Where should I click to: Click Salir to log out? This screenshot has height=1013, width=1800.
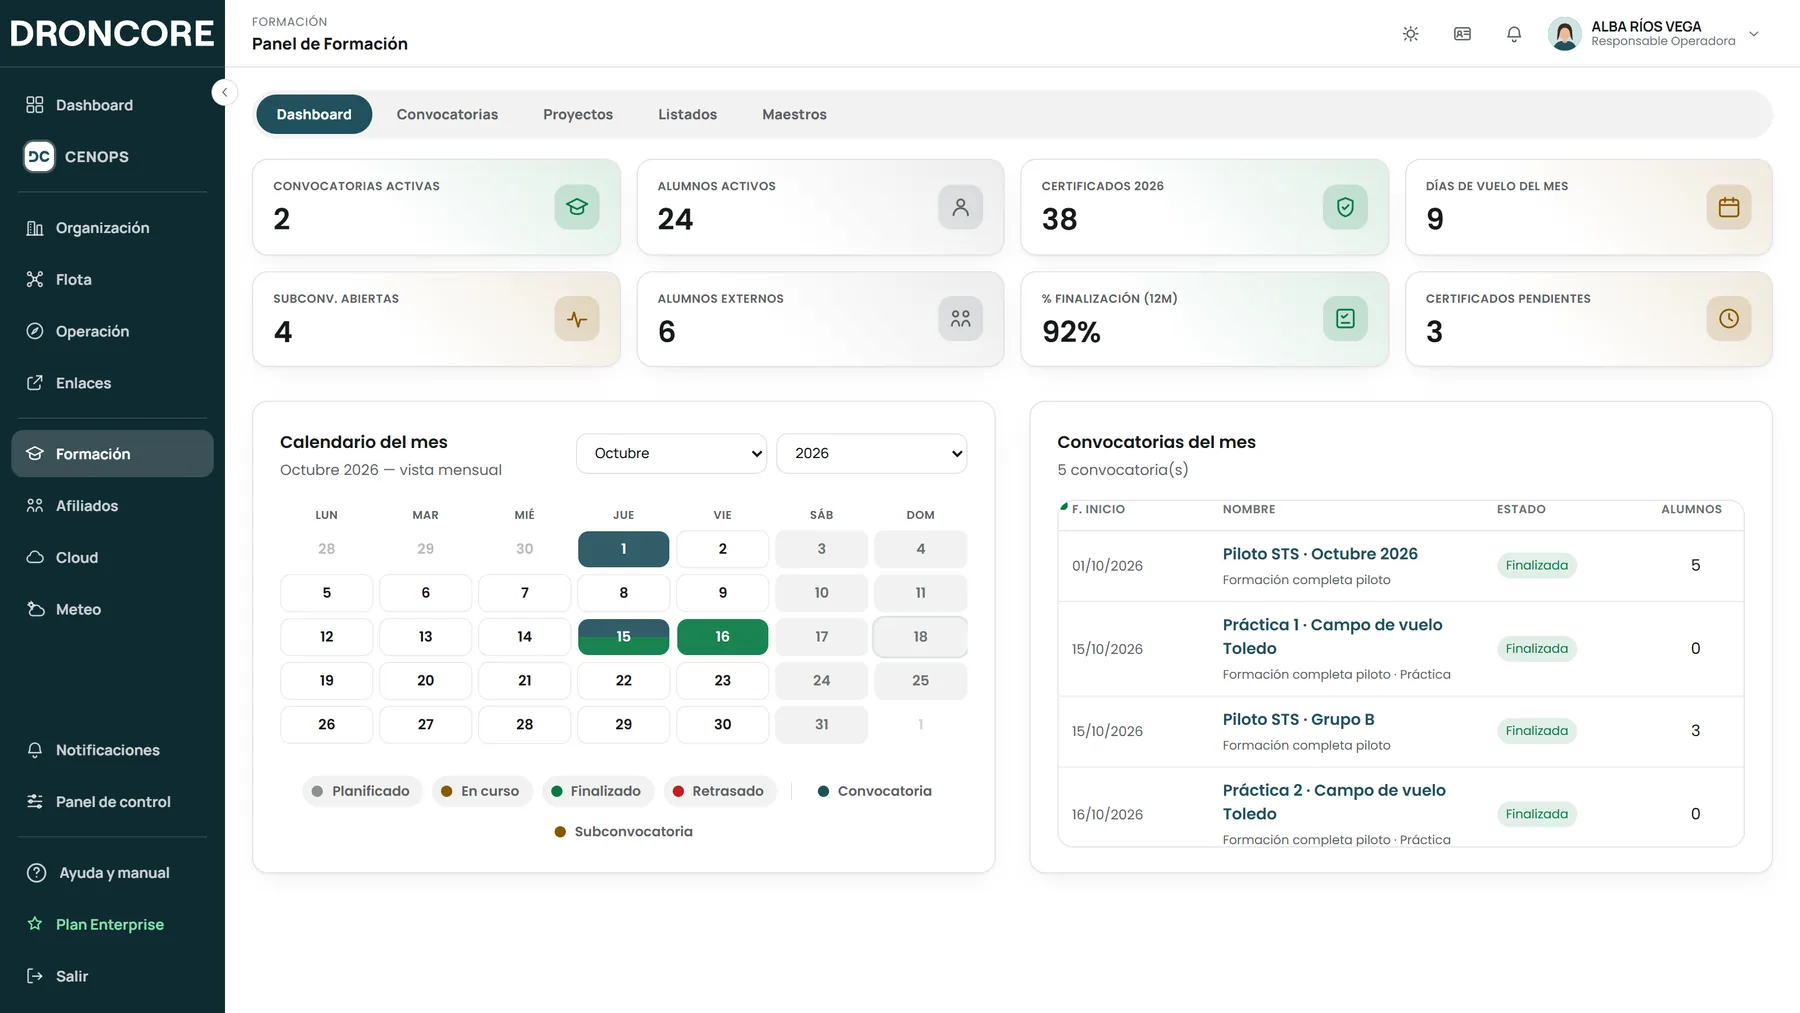click(x=112, y=976)
